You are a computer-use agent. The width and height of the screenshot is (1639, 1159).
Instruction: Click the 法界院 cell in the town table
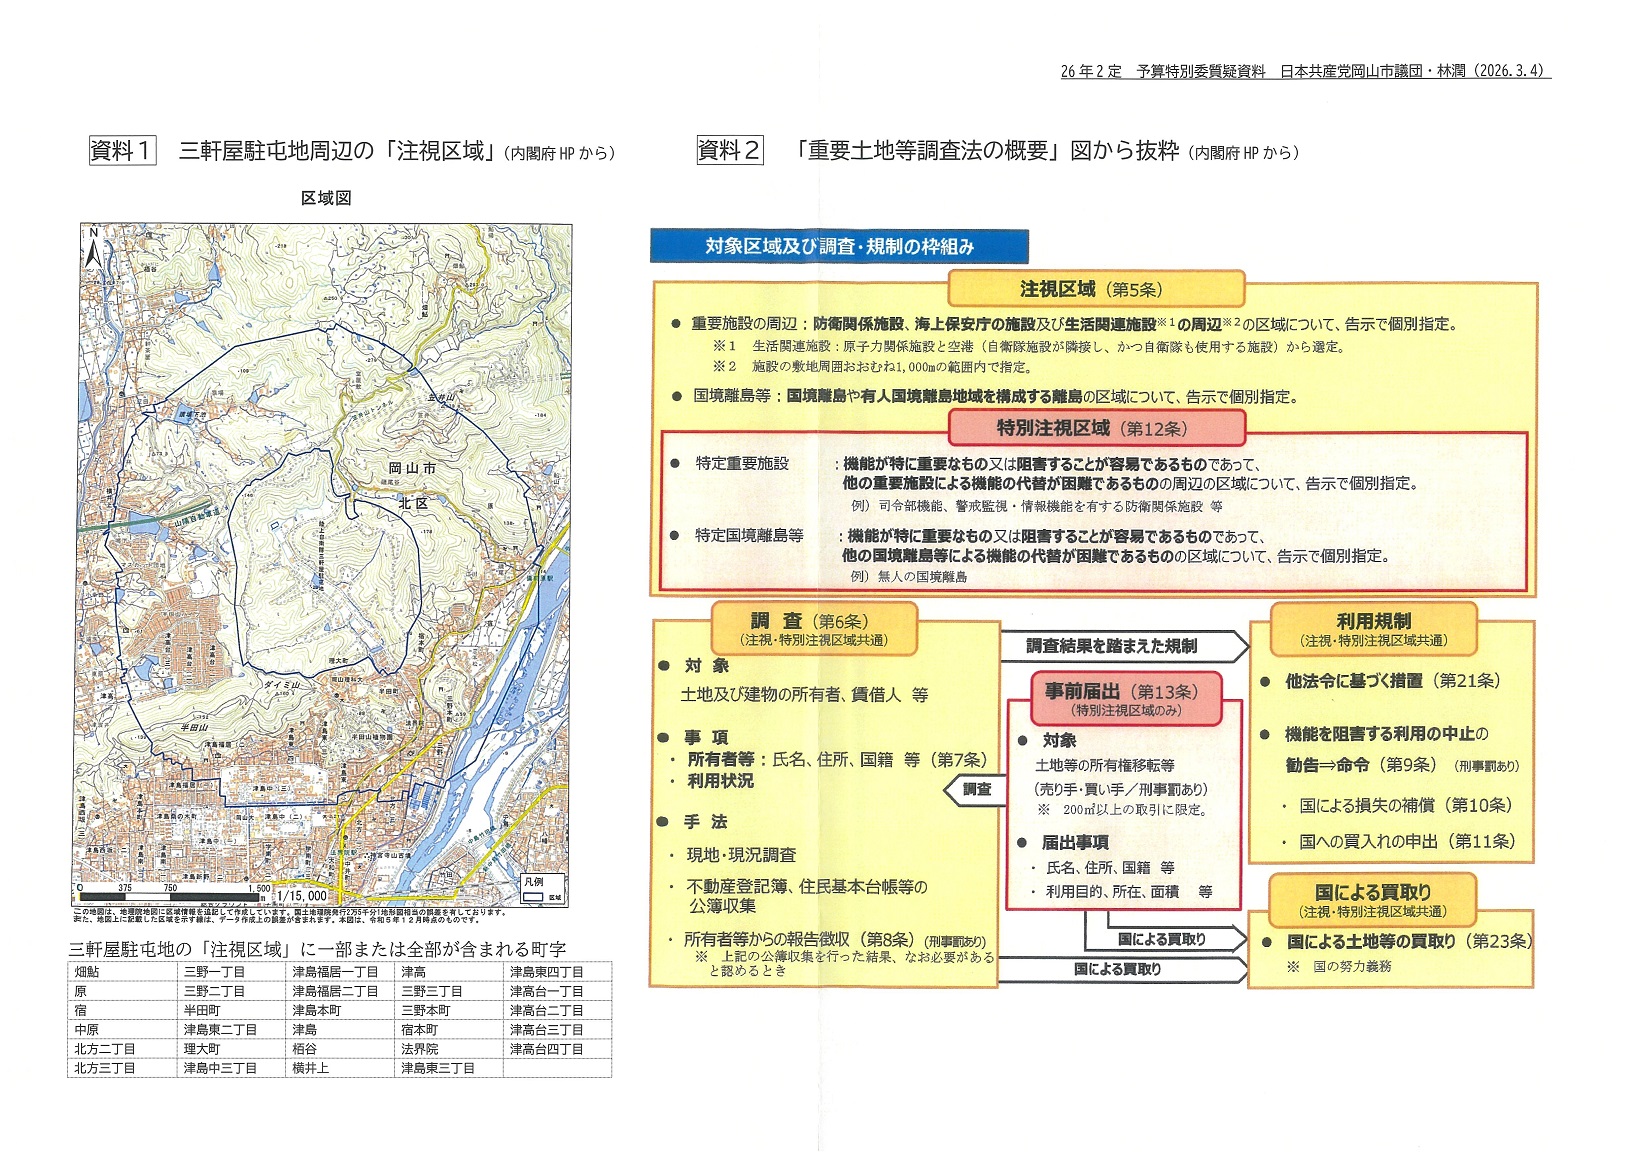[420, 1049]
